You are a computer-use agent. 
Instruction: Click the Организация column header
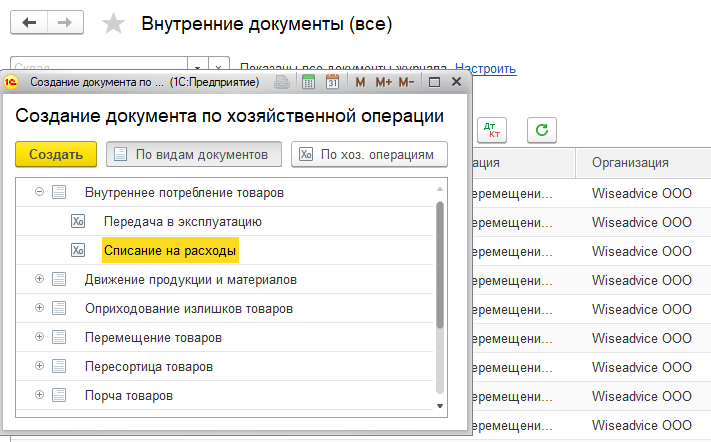[643, 162]
